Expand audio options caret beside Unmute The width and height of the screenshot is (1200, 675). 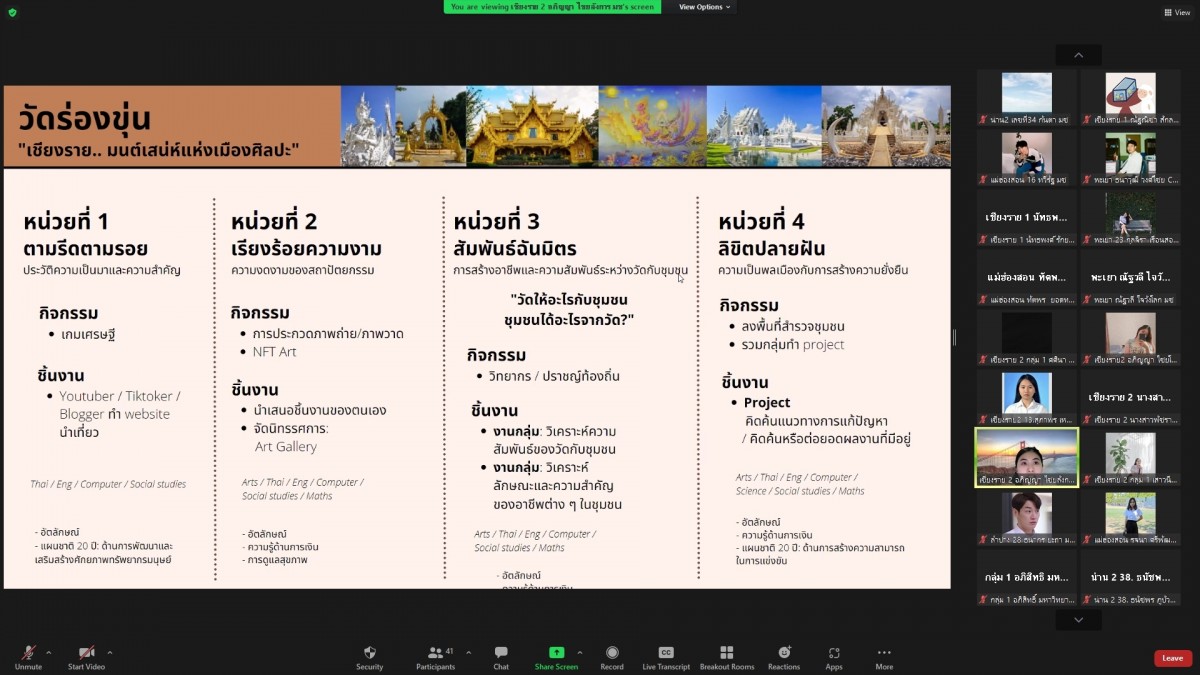[48, 652]
